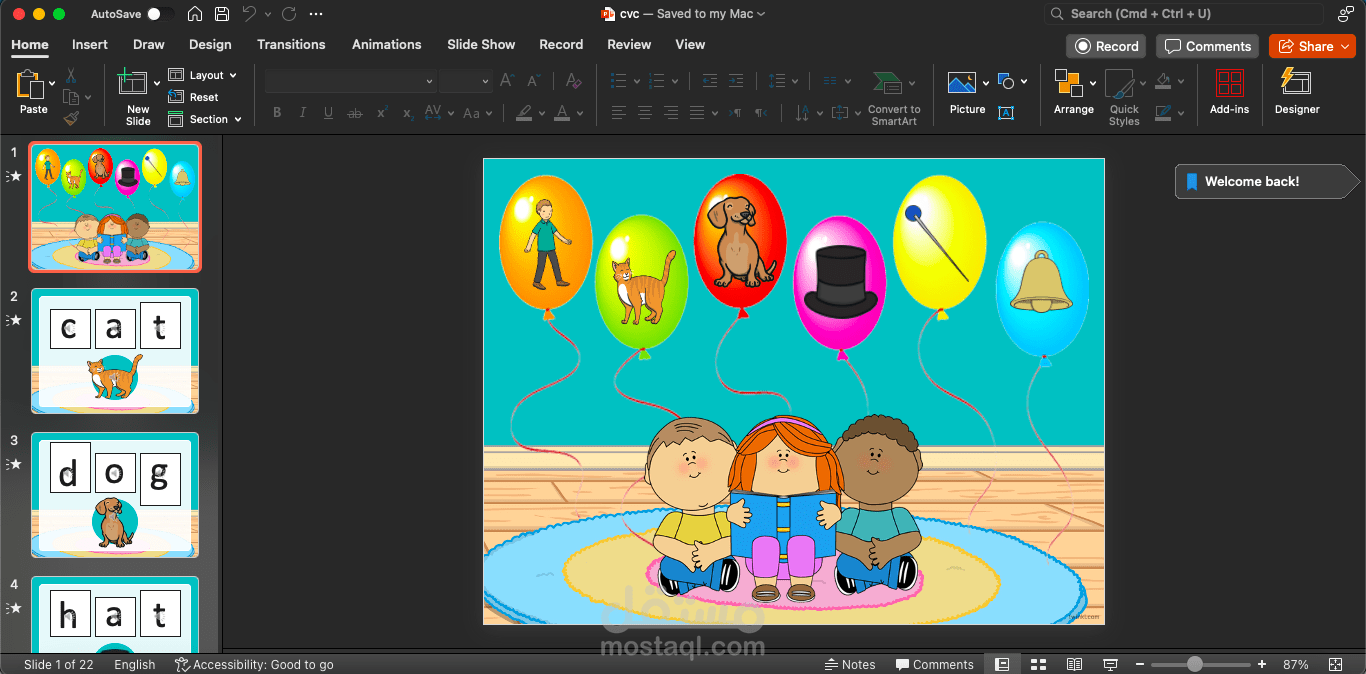Toggle Normal view button in status bar

(1002, 664)
